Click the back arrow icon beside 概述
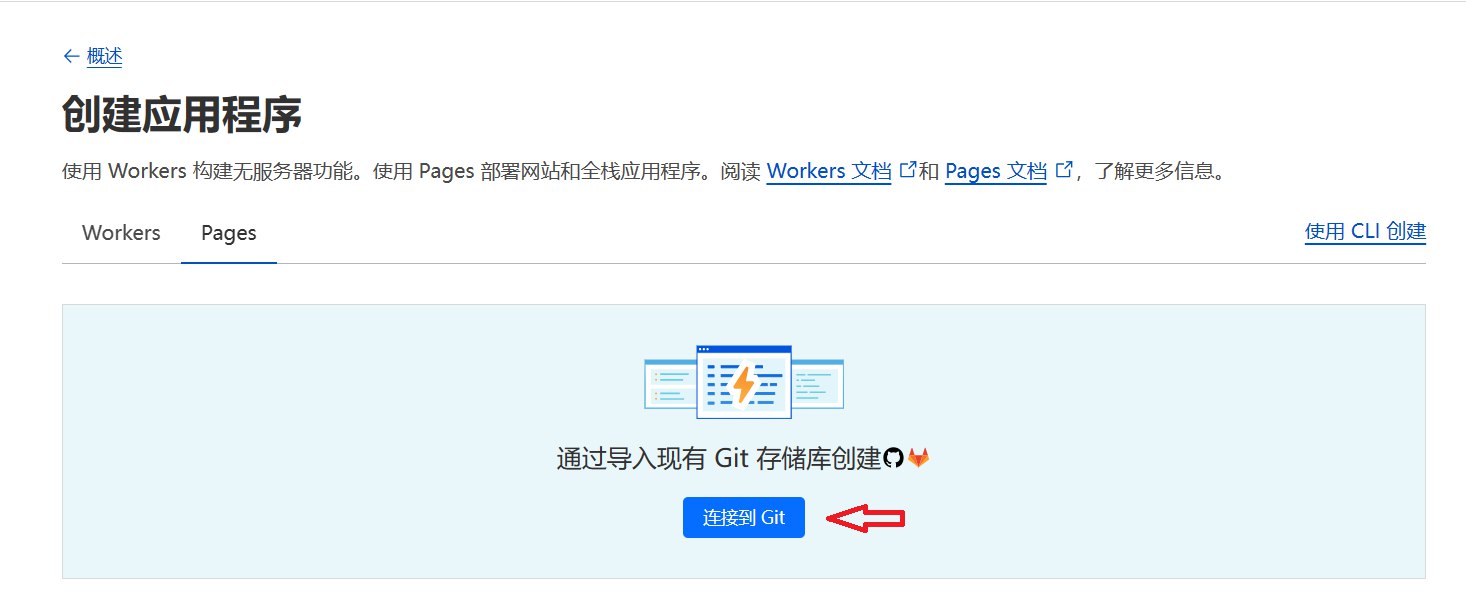 [x=71, y=57]
